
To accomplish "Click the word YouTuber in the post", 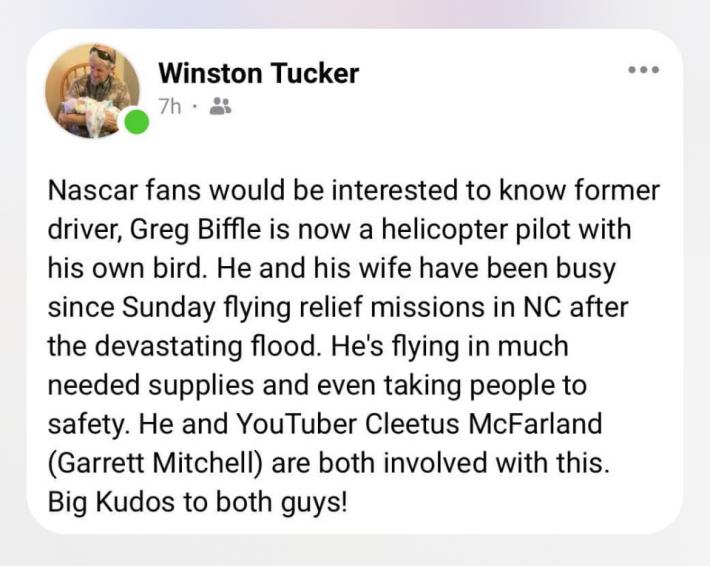I will (297, 424).
